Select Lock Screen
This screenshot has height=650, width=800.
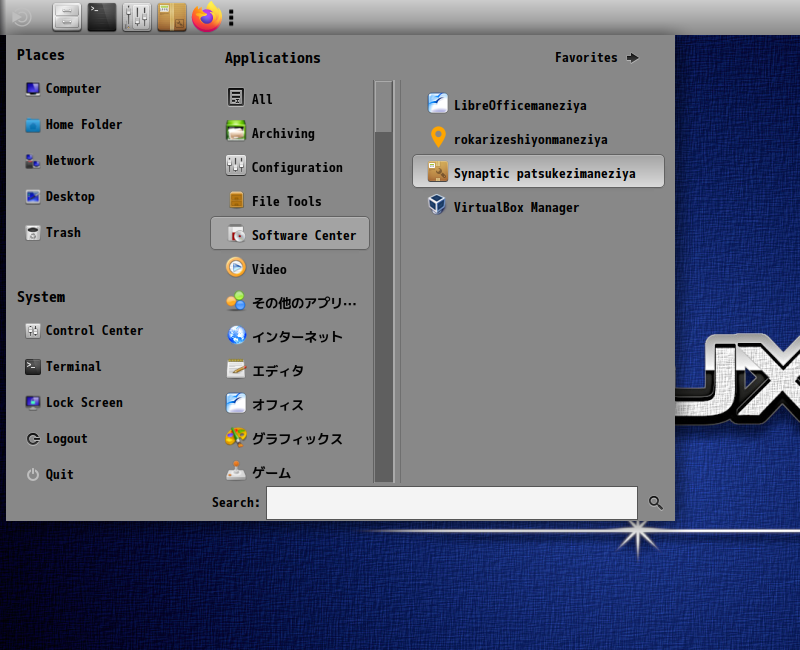(x=74, y=403)
